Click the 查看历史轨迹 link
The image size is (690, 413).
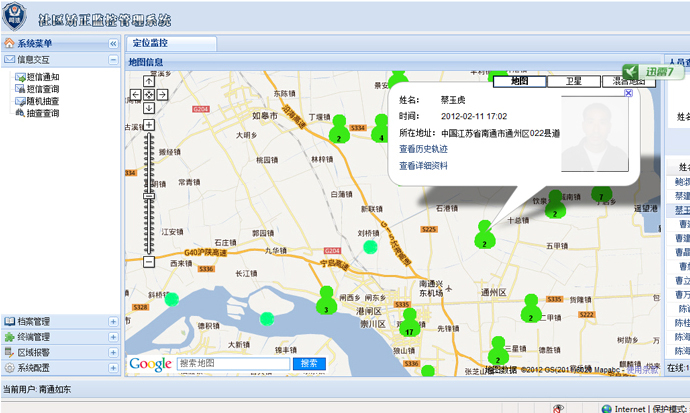[423, 149]
